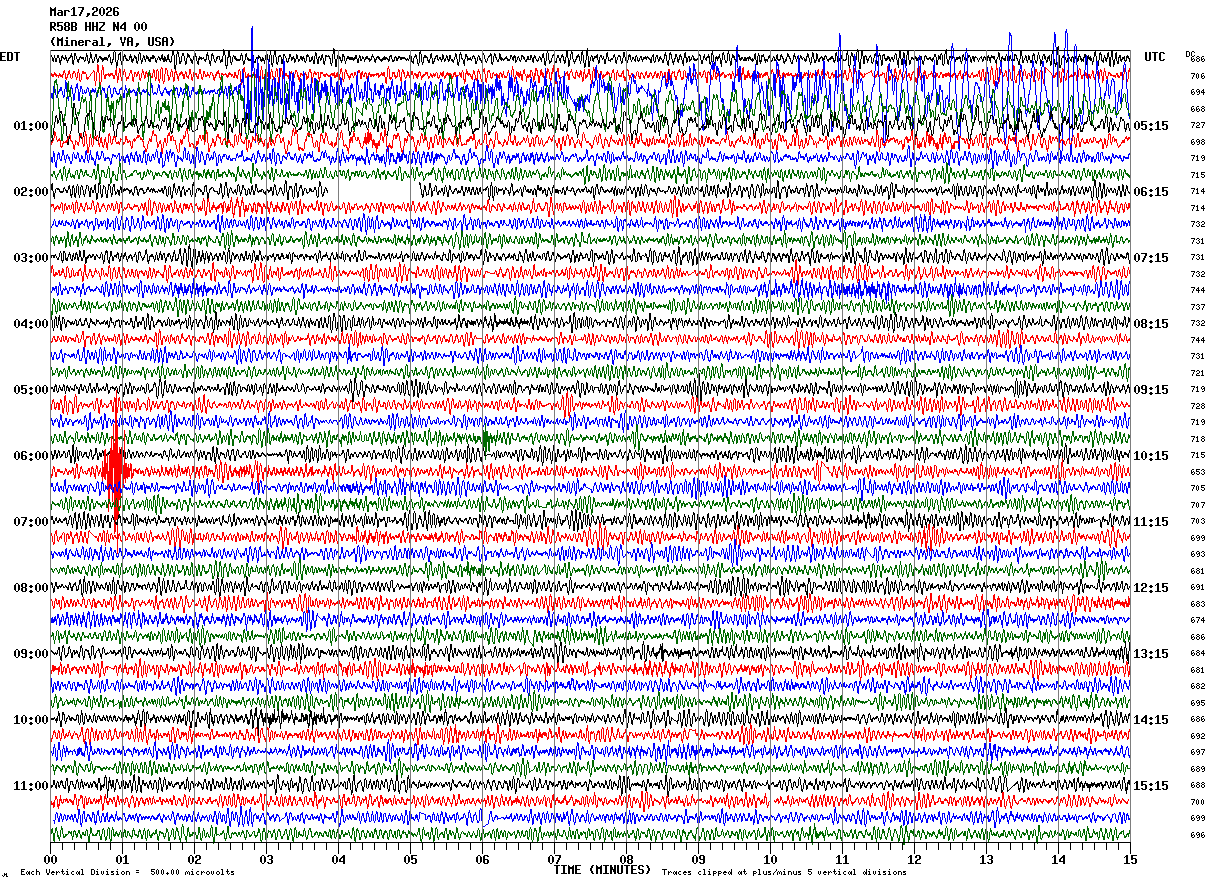Click the x-axis minute tick label '02'

tap(194, 859)
